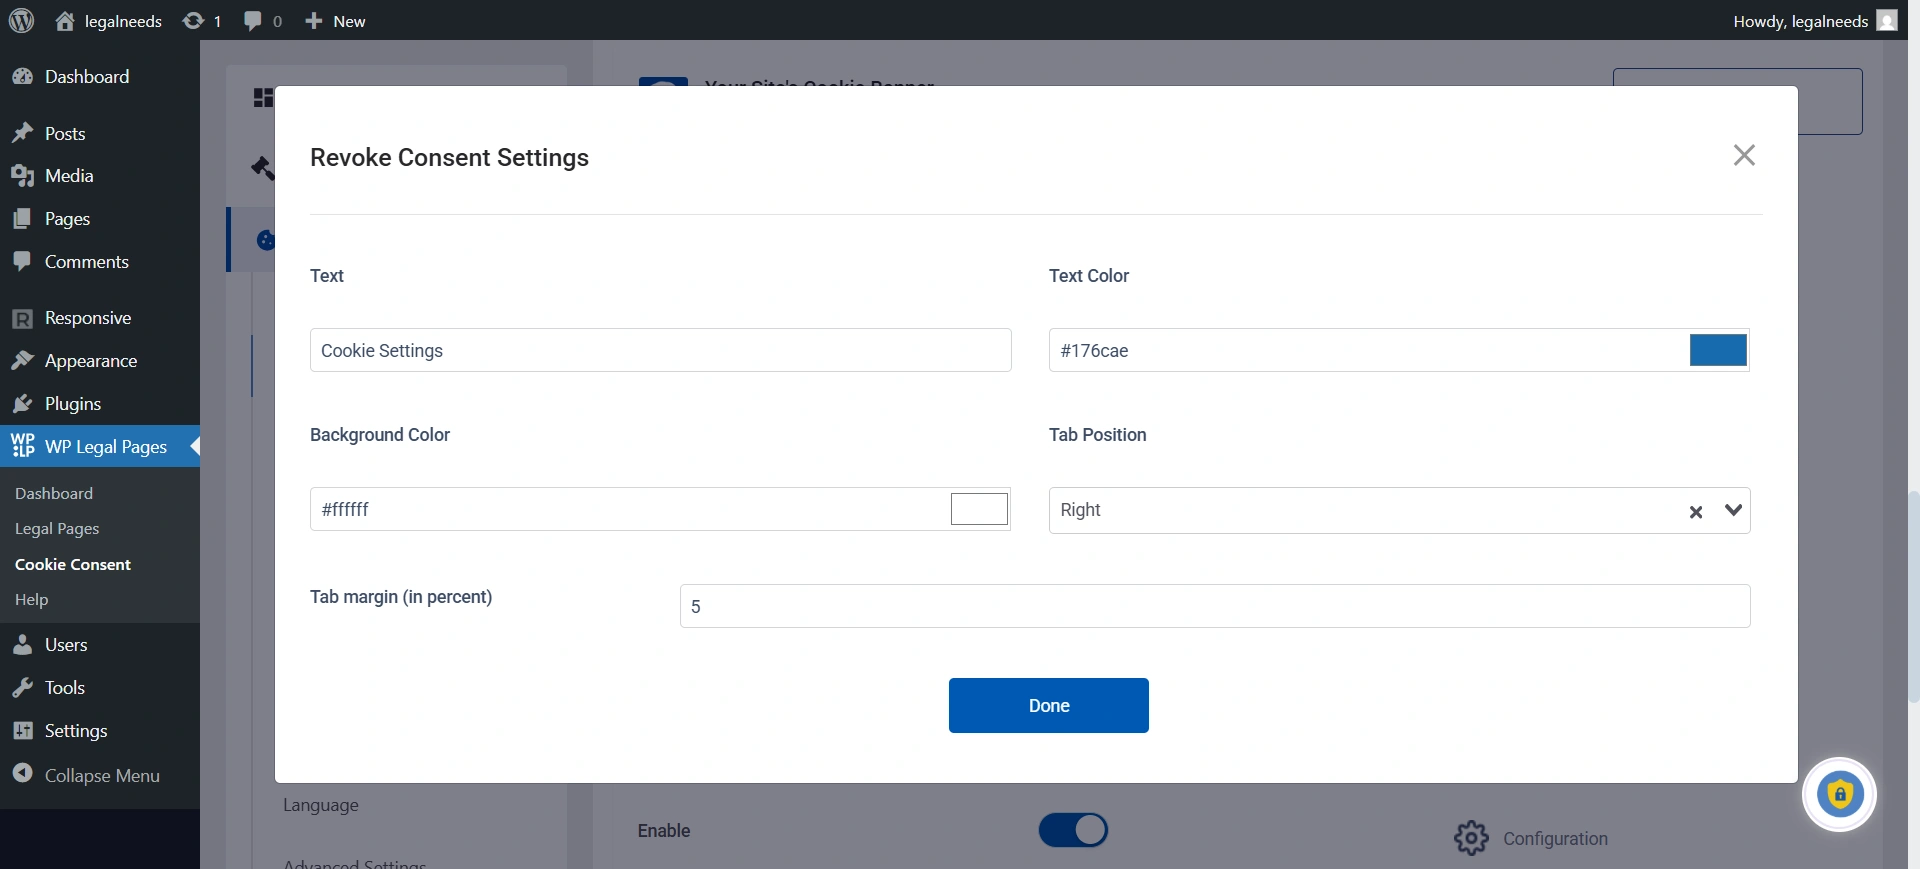Open the Configuration gear icon
The image size is (1920, 869).
[1471, 838]
